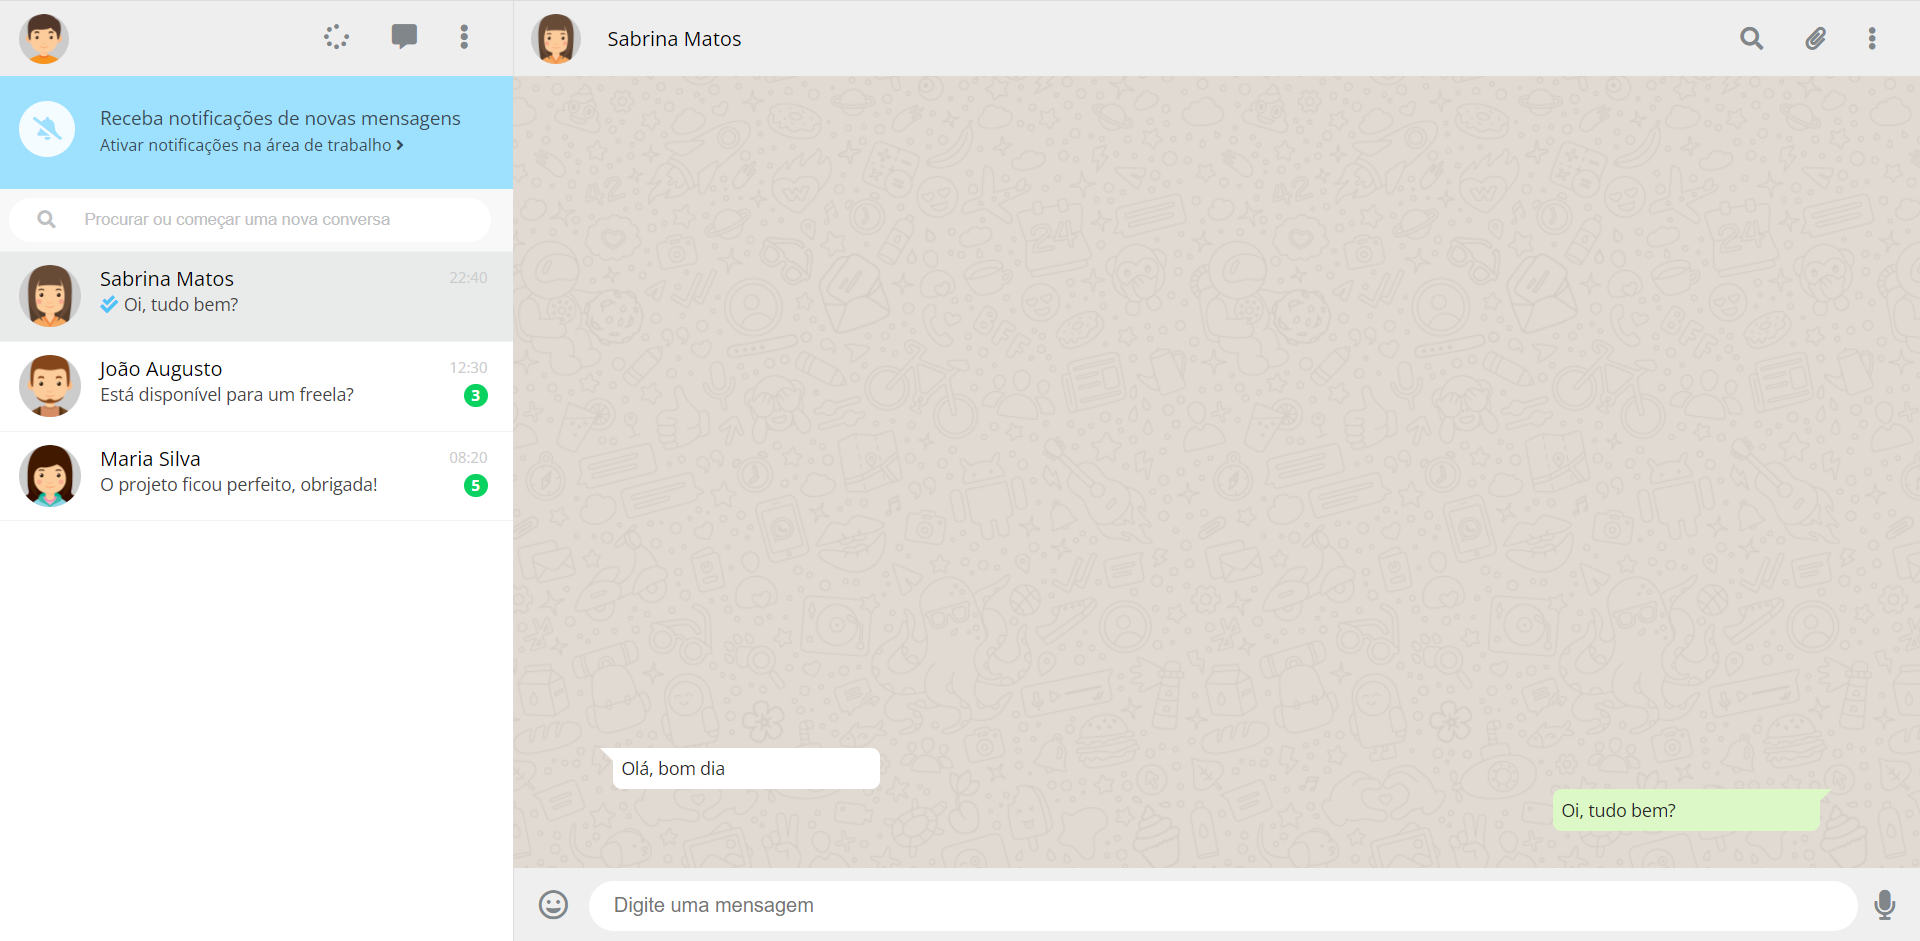Open the new chat icon
This screenshot has width=1920, height=941.
[x=404, y=37]
